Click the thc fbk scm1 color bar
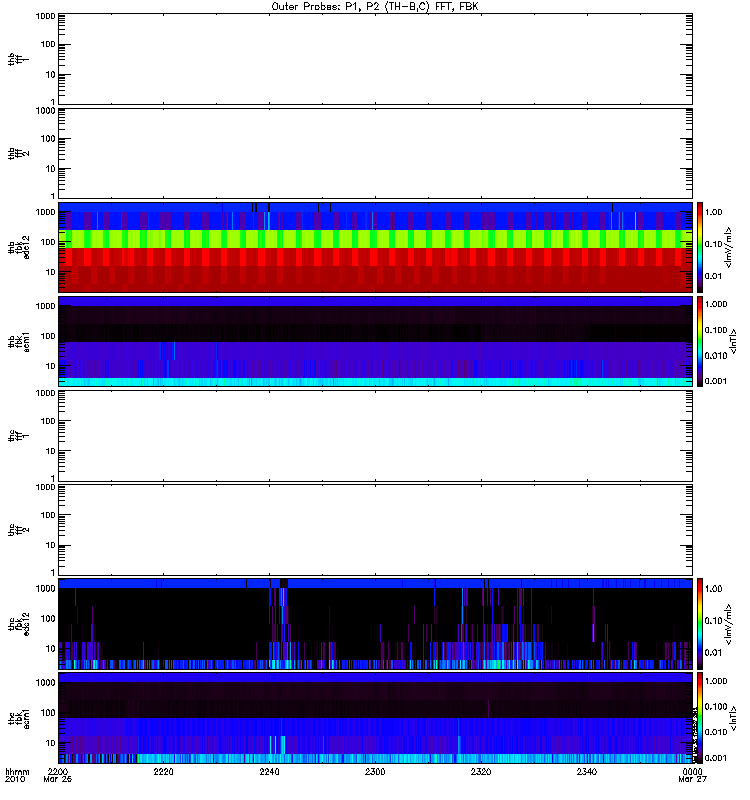 [x=700, y=718]
